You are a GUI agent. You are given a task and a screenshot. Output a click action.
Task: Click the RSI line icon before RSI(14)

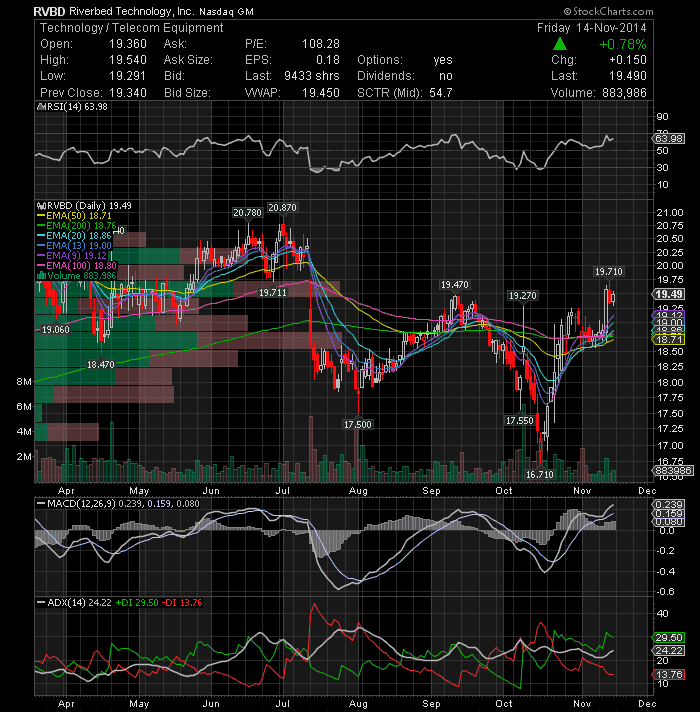click(41, 107)
